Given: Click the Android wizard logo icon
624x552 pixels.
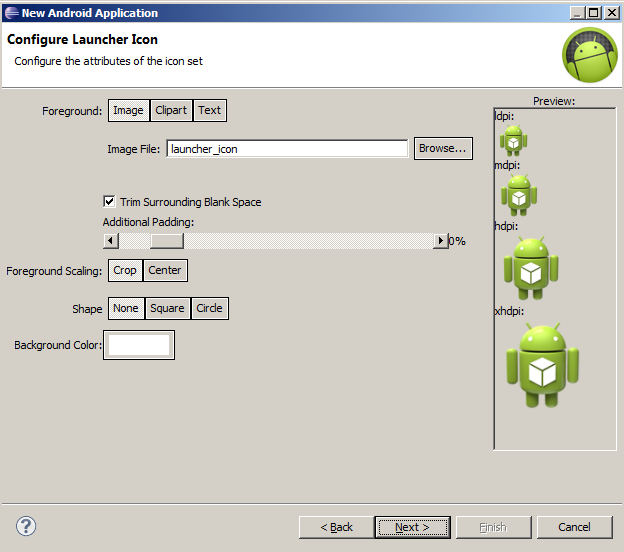Looking at the screenshot, I should (590, 55).
